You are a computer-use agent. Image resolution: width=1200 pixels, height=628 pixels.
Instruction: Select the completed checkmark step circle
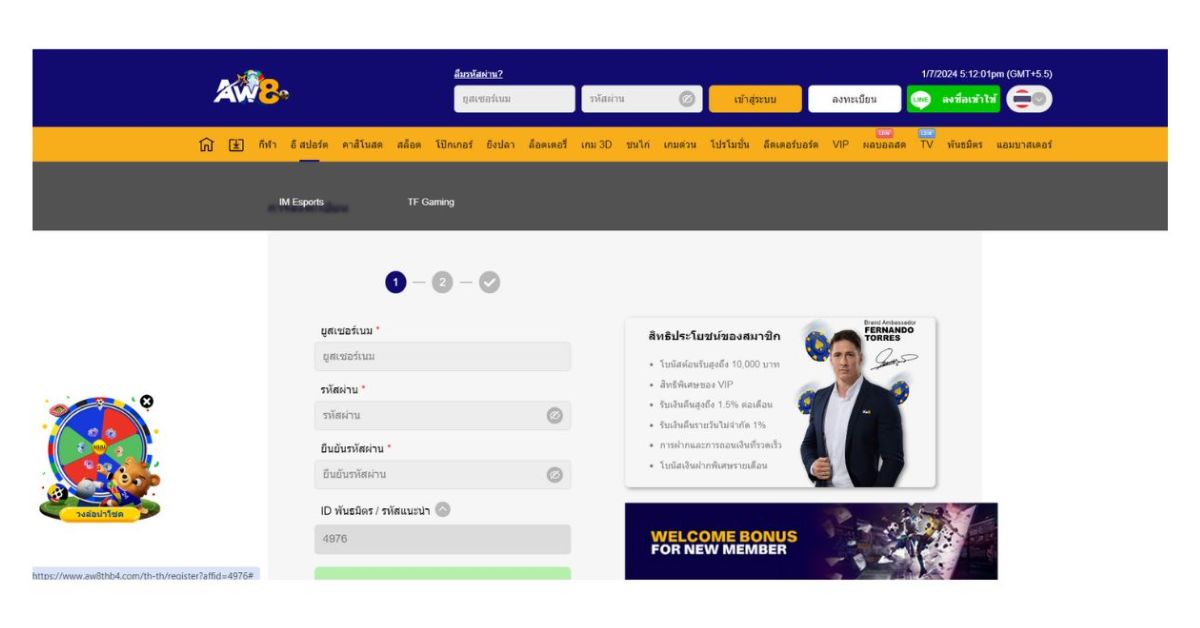tap(489, 283)
